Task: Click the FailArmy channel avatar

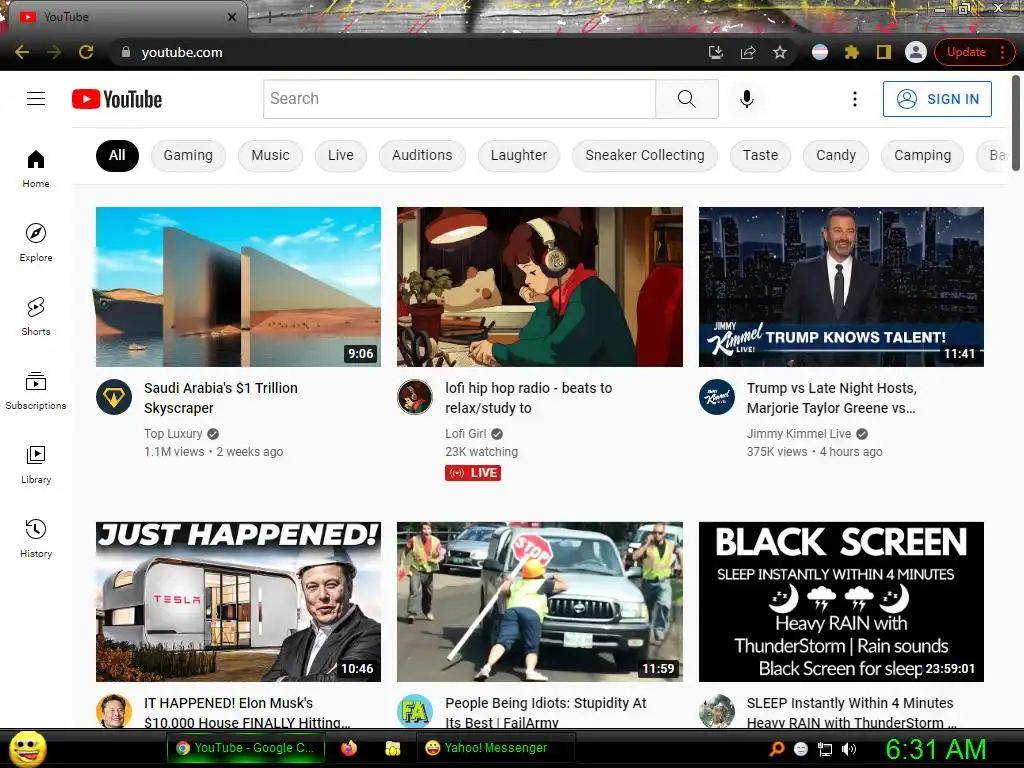Action: pos(415,711)
